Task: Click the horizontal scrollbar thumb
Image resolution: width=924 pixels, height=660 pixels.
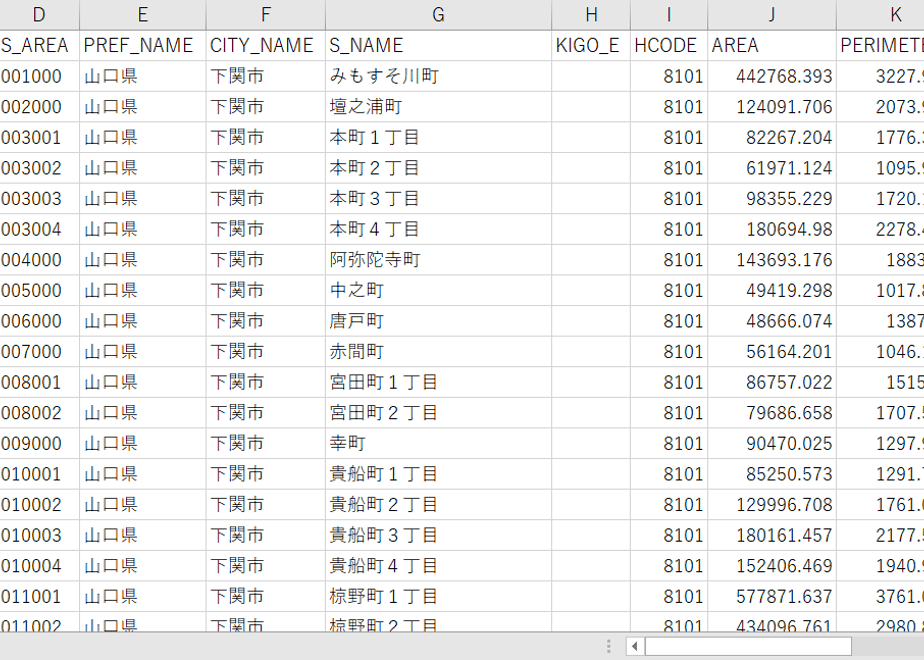Action: (748, 646)
